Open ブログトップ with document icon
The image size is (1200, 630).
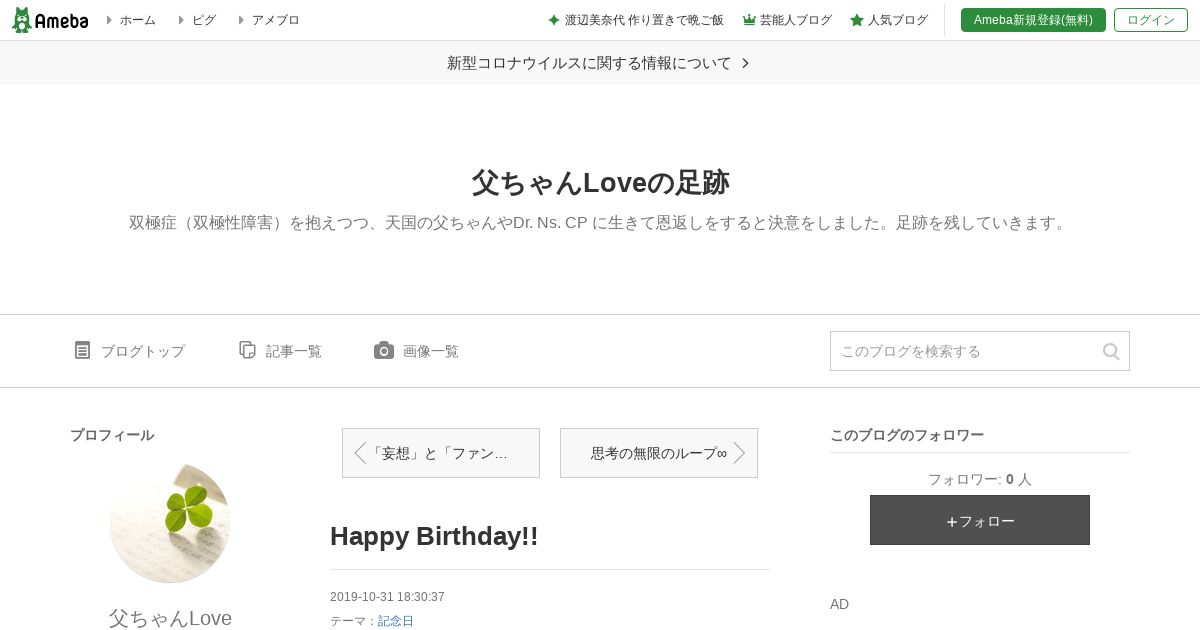point(82,350)
